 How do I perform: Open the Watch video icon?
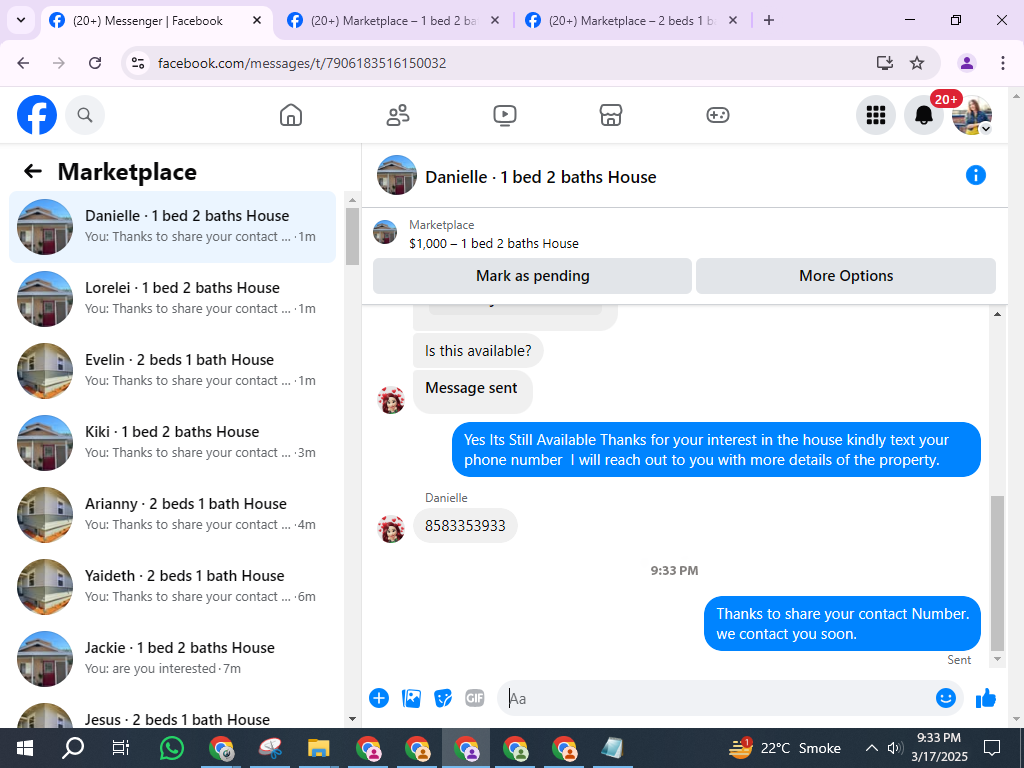click(505, 115)
